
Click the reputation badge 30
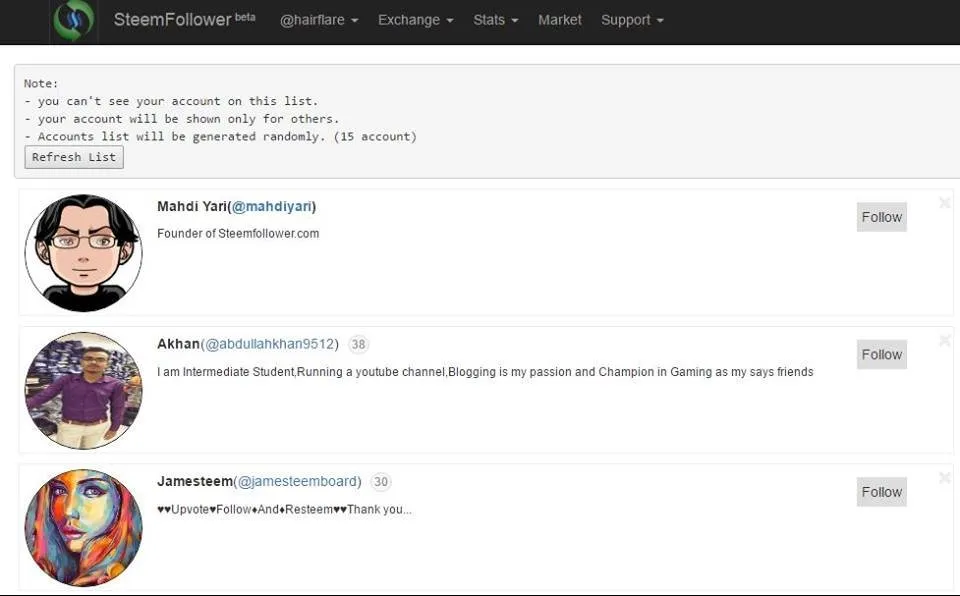[x=381, y=481]
